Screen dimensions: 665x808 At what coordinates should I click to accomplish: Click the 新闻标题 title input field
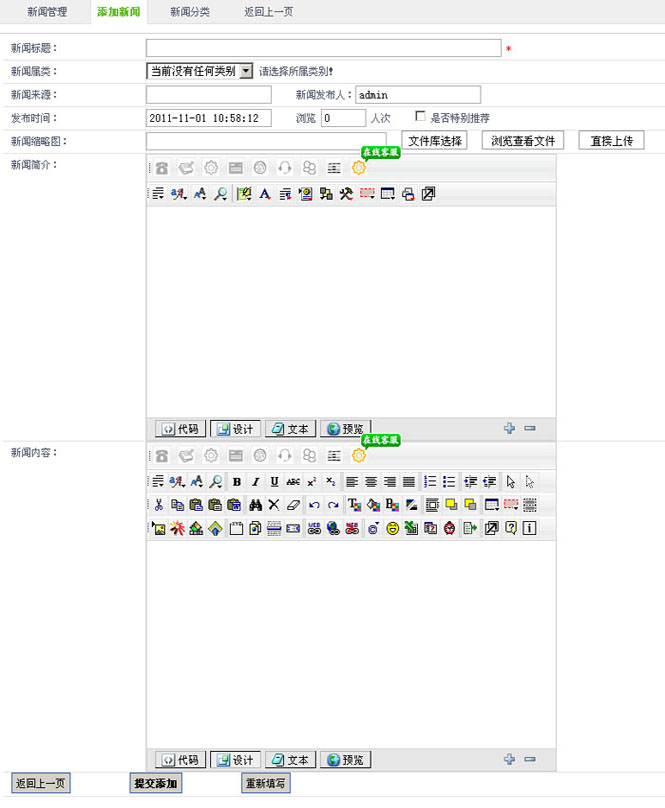(x=323, y=48)
